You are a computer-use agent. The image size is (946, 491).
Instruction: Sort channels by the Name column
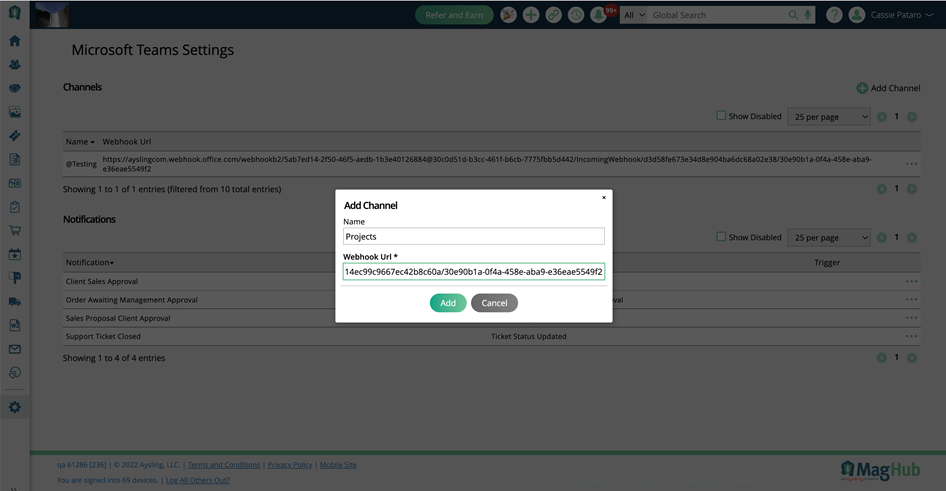[x=80, y=142]
